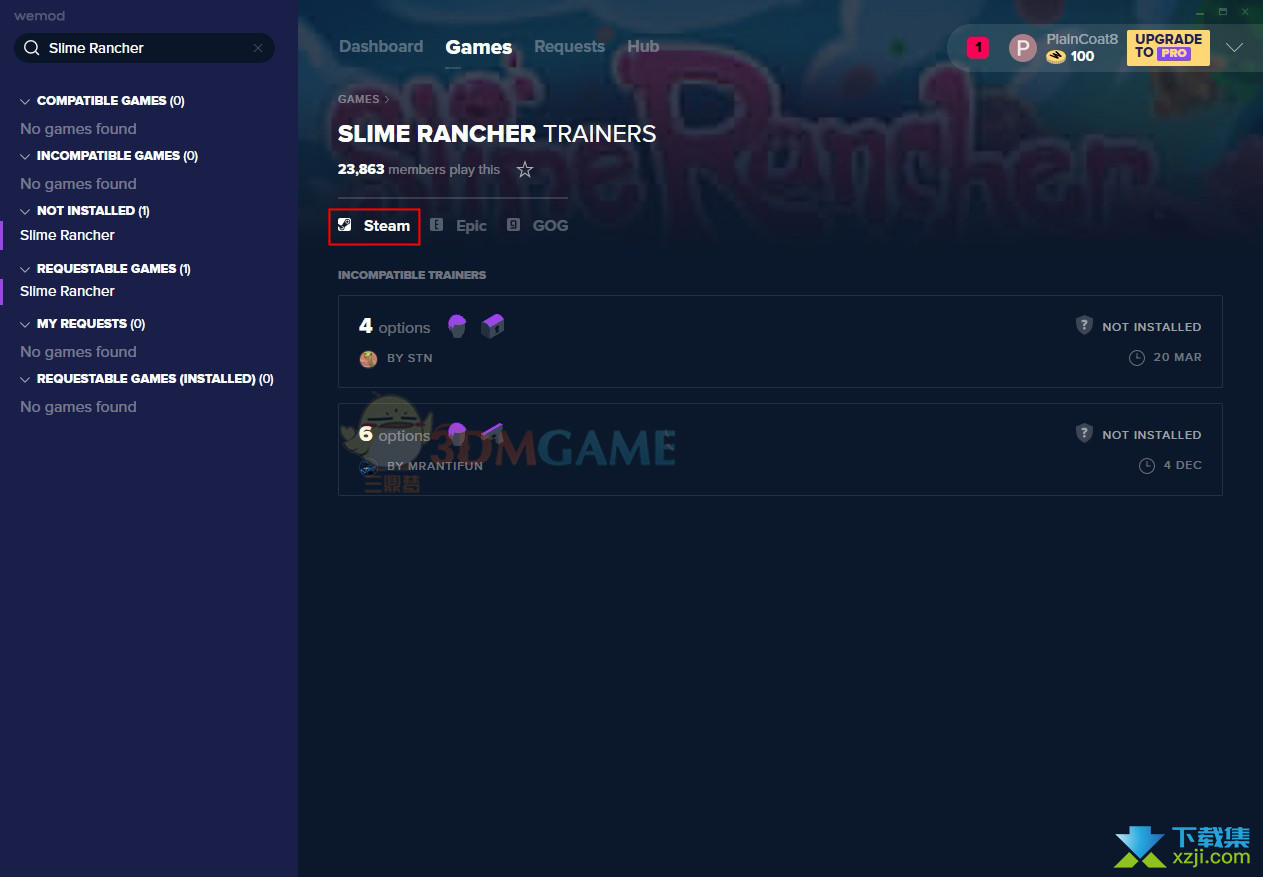Click inventory box icon in STN trainer
Screen dimensions: 1263x877
click(x=492, y=326)
